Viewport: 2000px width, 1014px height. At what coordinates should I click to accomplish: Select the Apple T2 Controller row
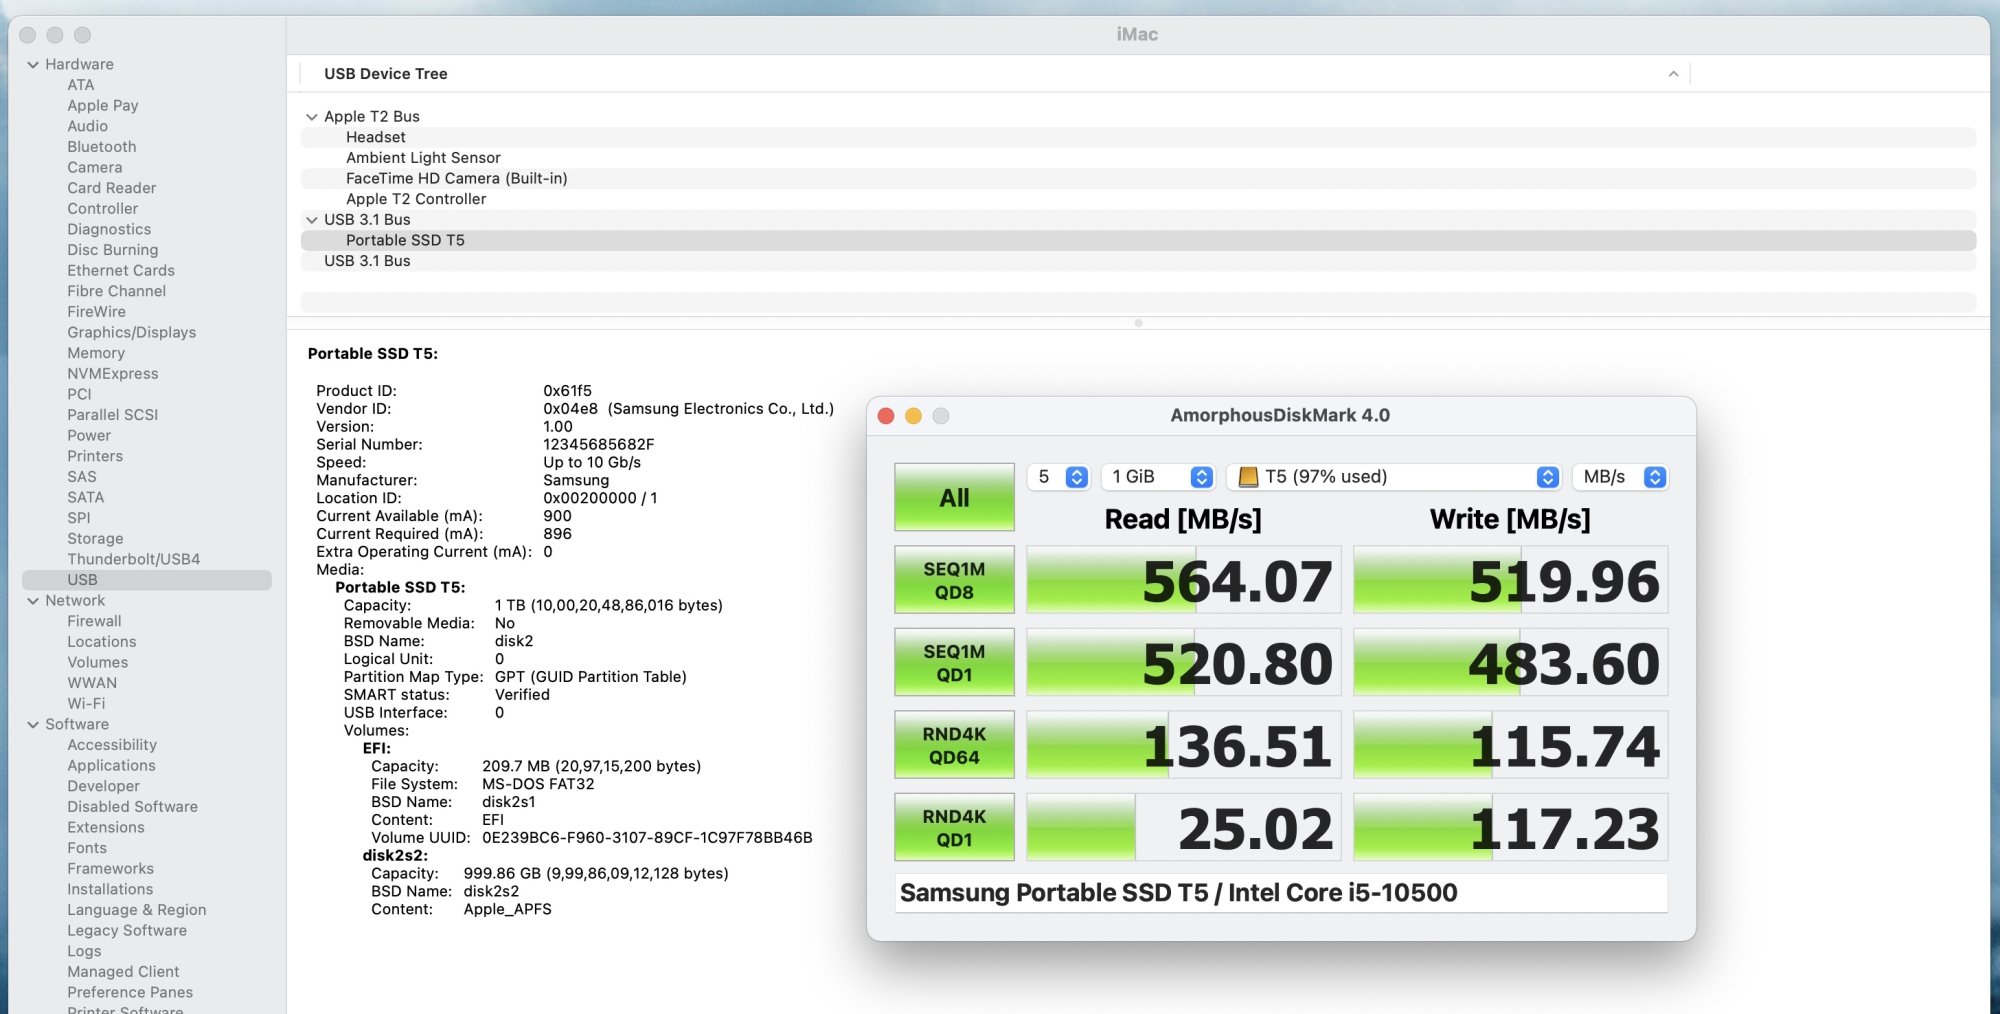[1138, 199]
